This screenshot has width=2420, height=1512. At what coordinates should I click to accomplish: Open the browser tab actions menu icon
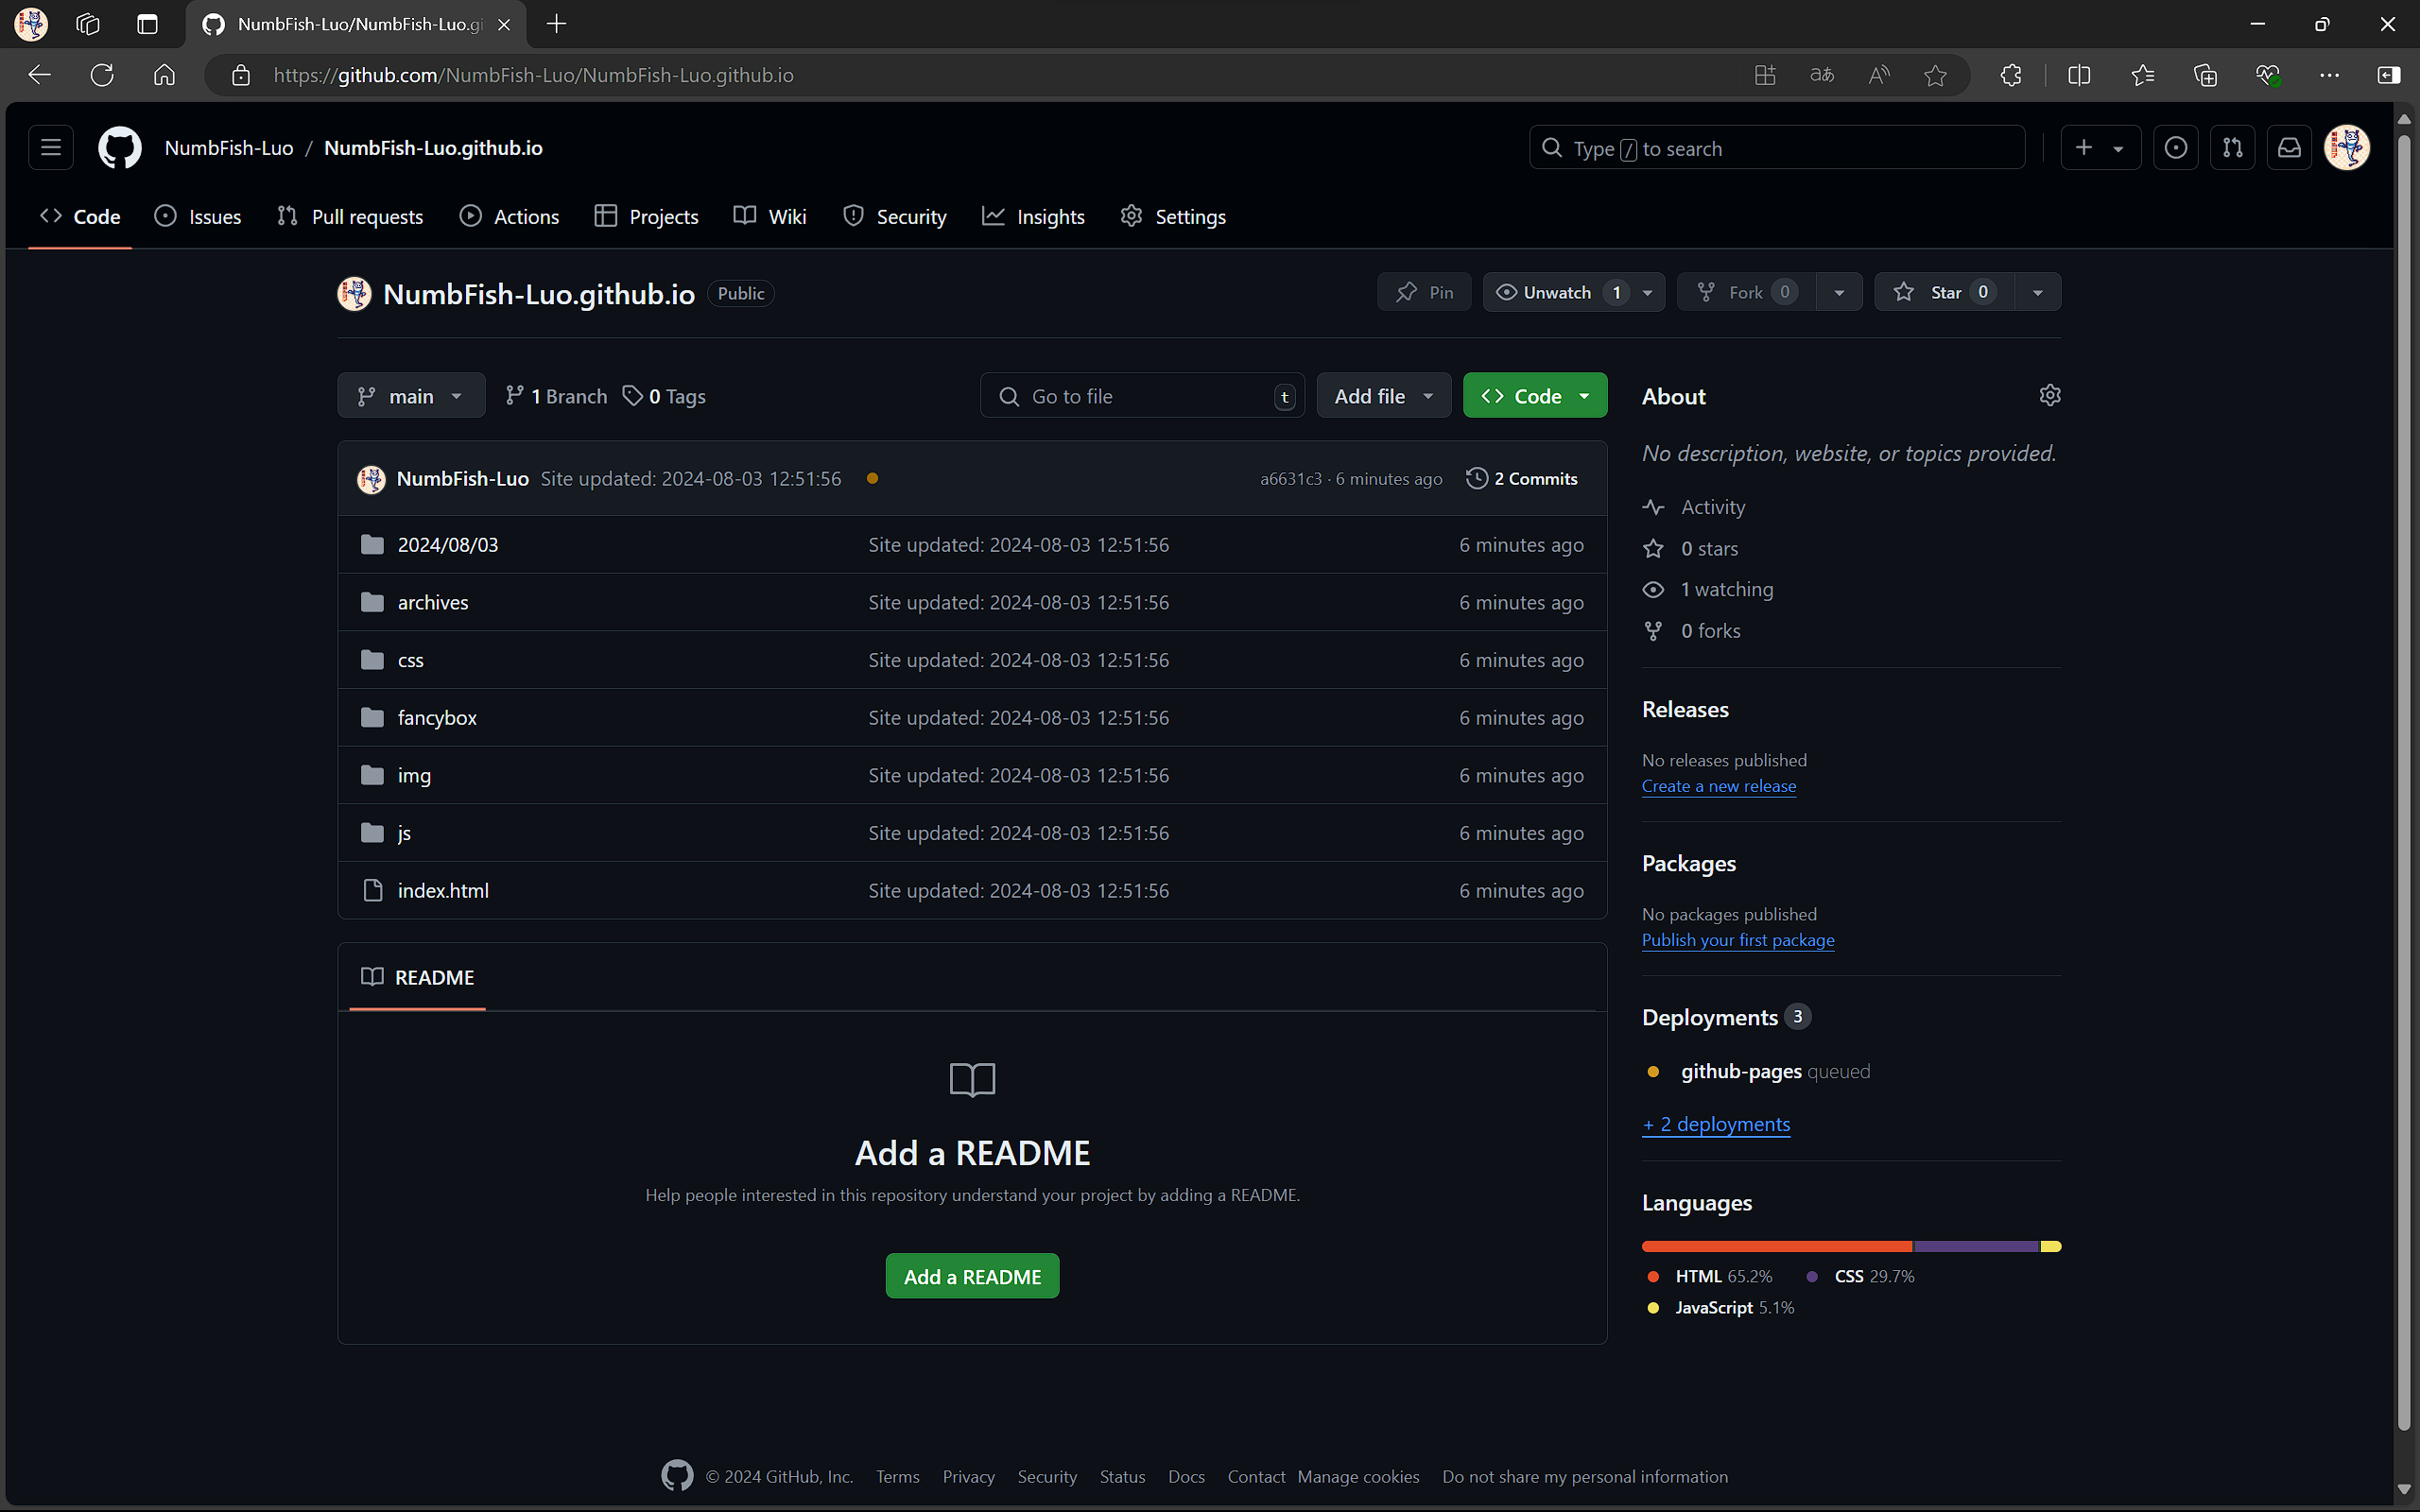147,24
